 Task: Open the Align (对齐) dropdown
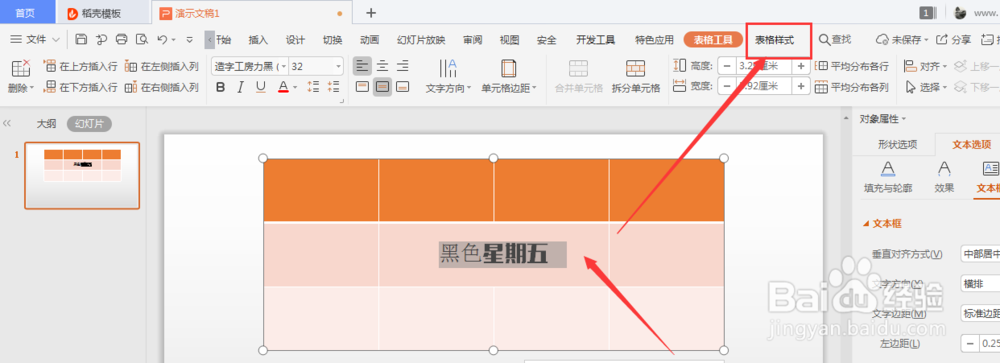[926, 66]
